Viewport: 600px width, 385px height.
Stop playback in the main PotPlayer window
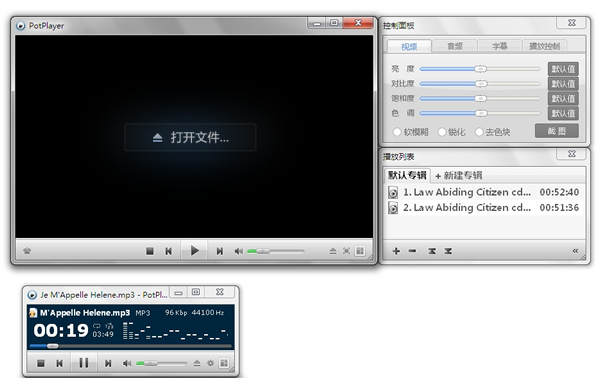click(x=150, y=251)
